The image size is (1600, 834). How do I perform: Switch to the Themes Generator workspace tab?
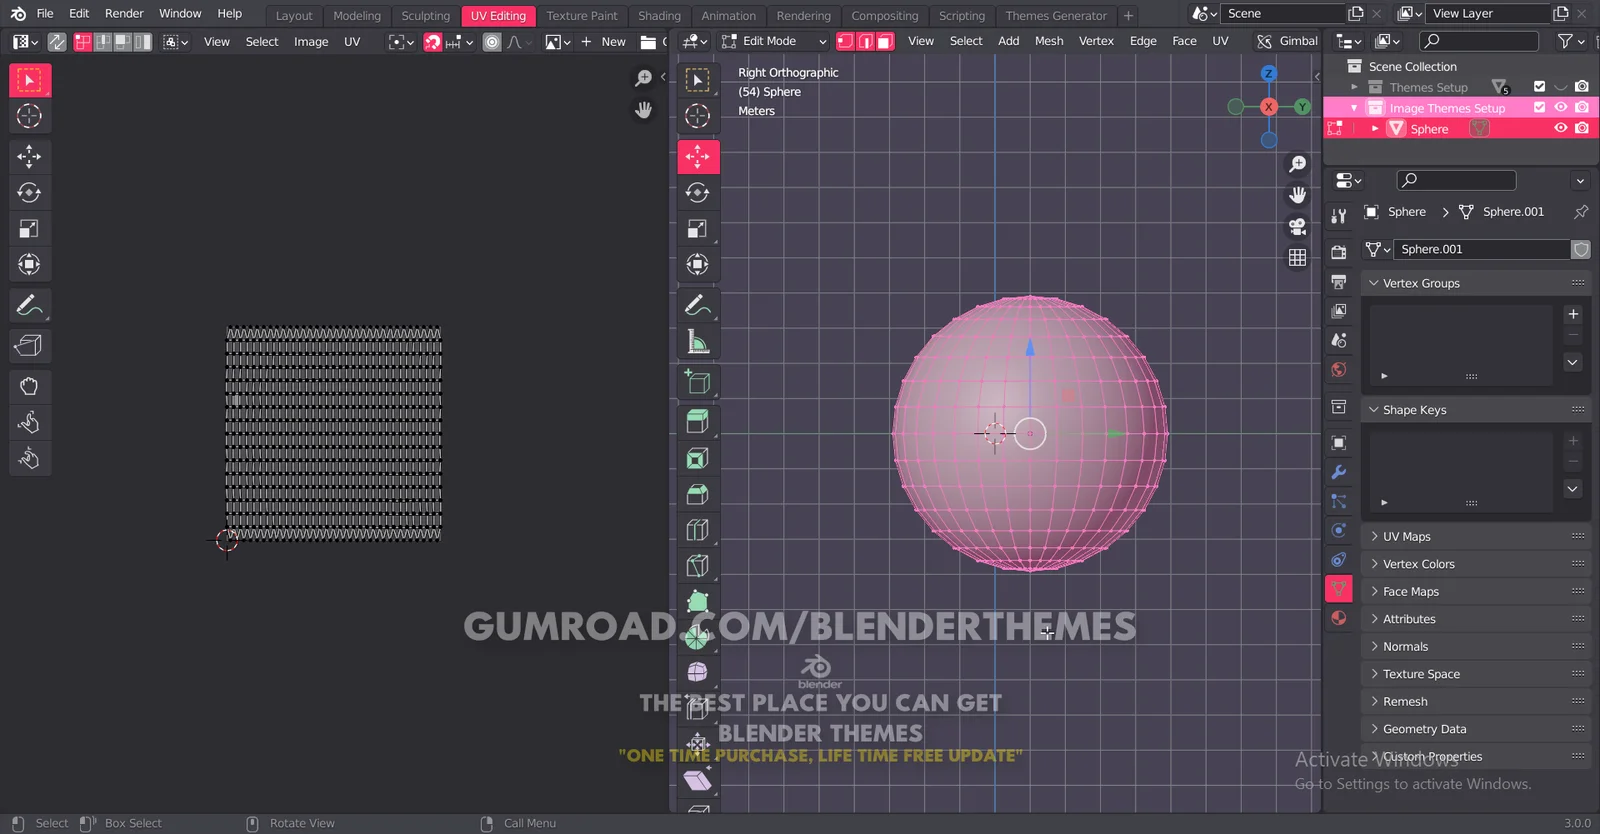(x=1056, y=16)
